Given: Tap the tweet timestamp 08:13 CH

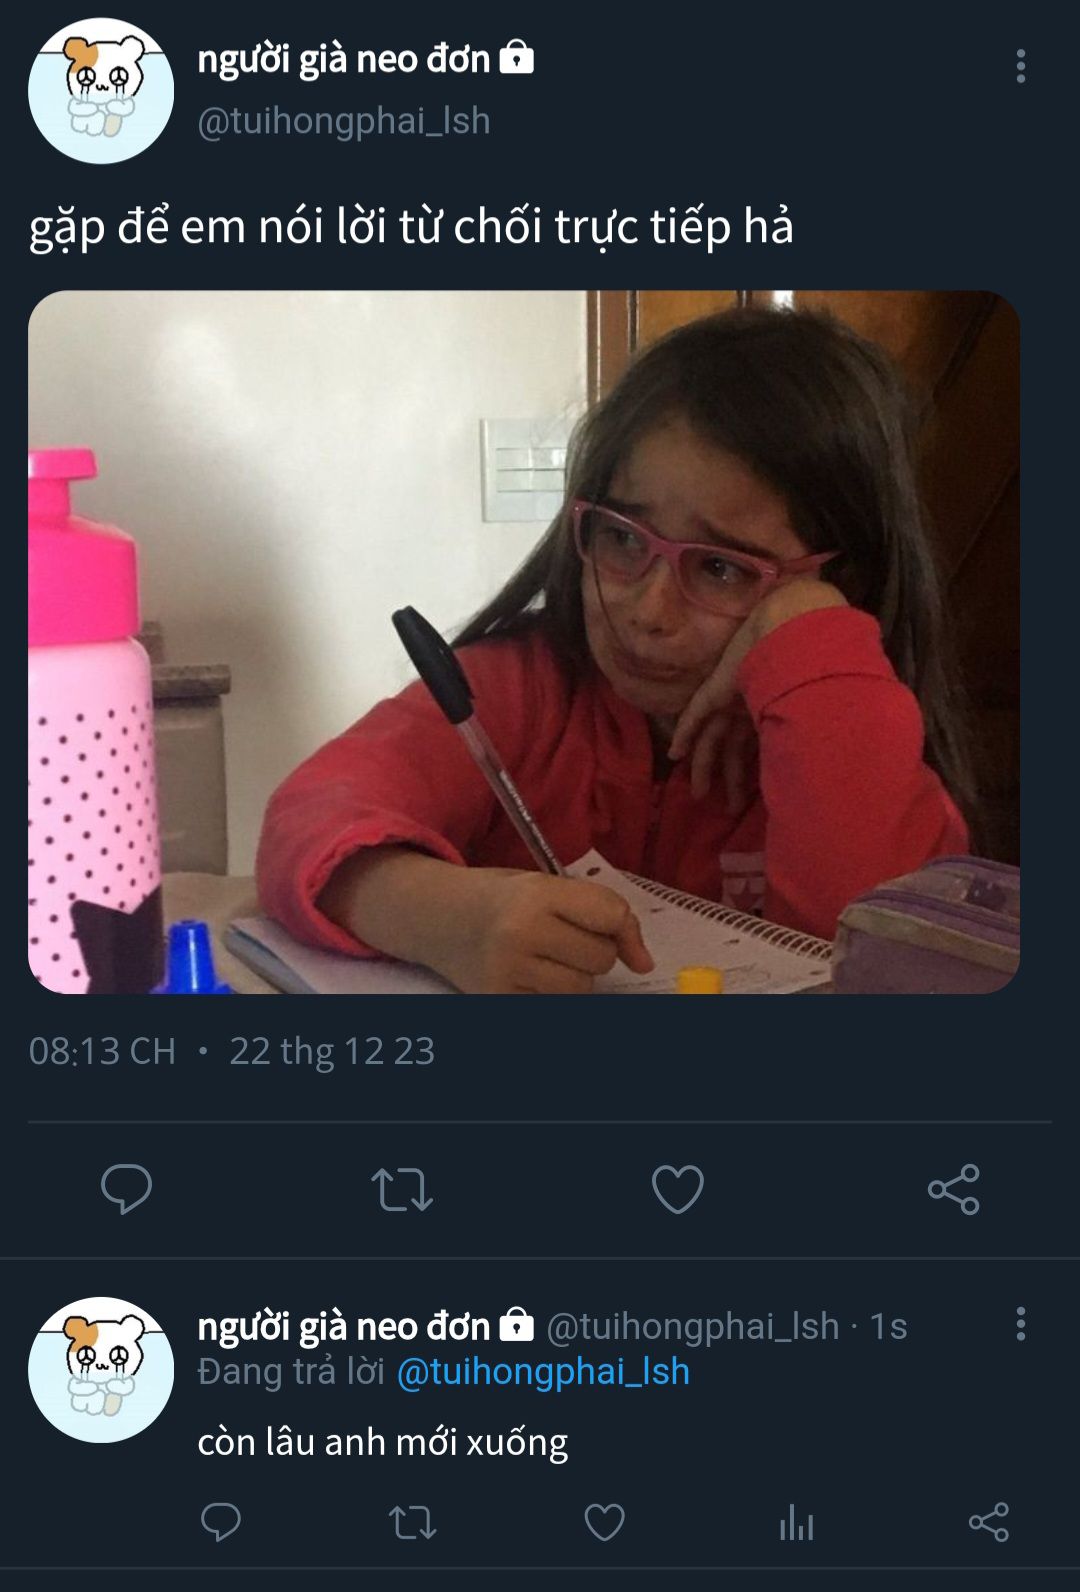Looking at the screenshot, I should tap(102, 1051).
